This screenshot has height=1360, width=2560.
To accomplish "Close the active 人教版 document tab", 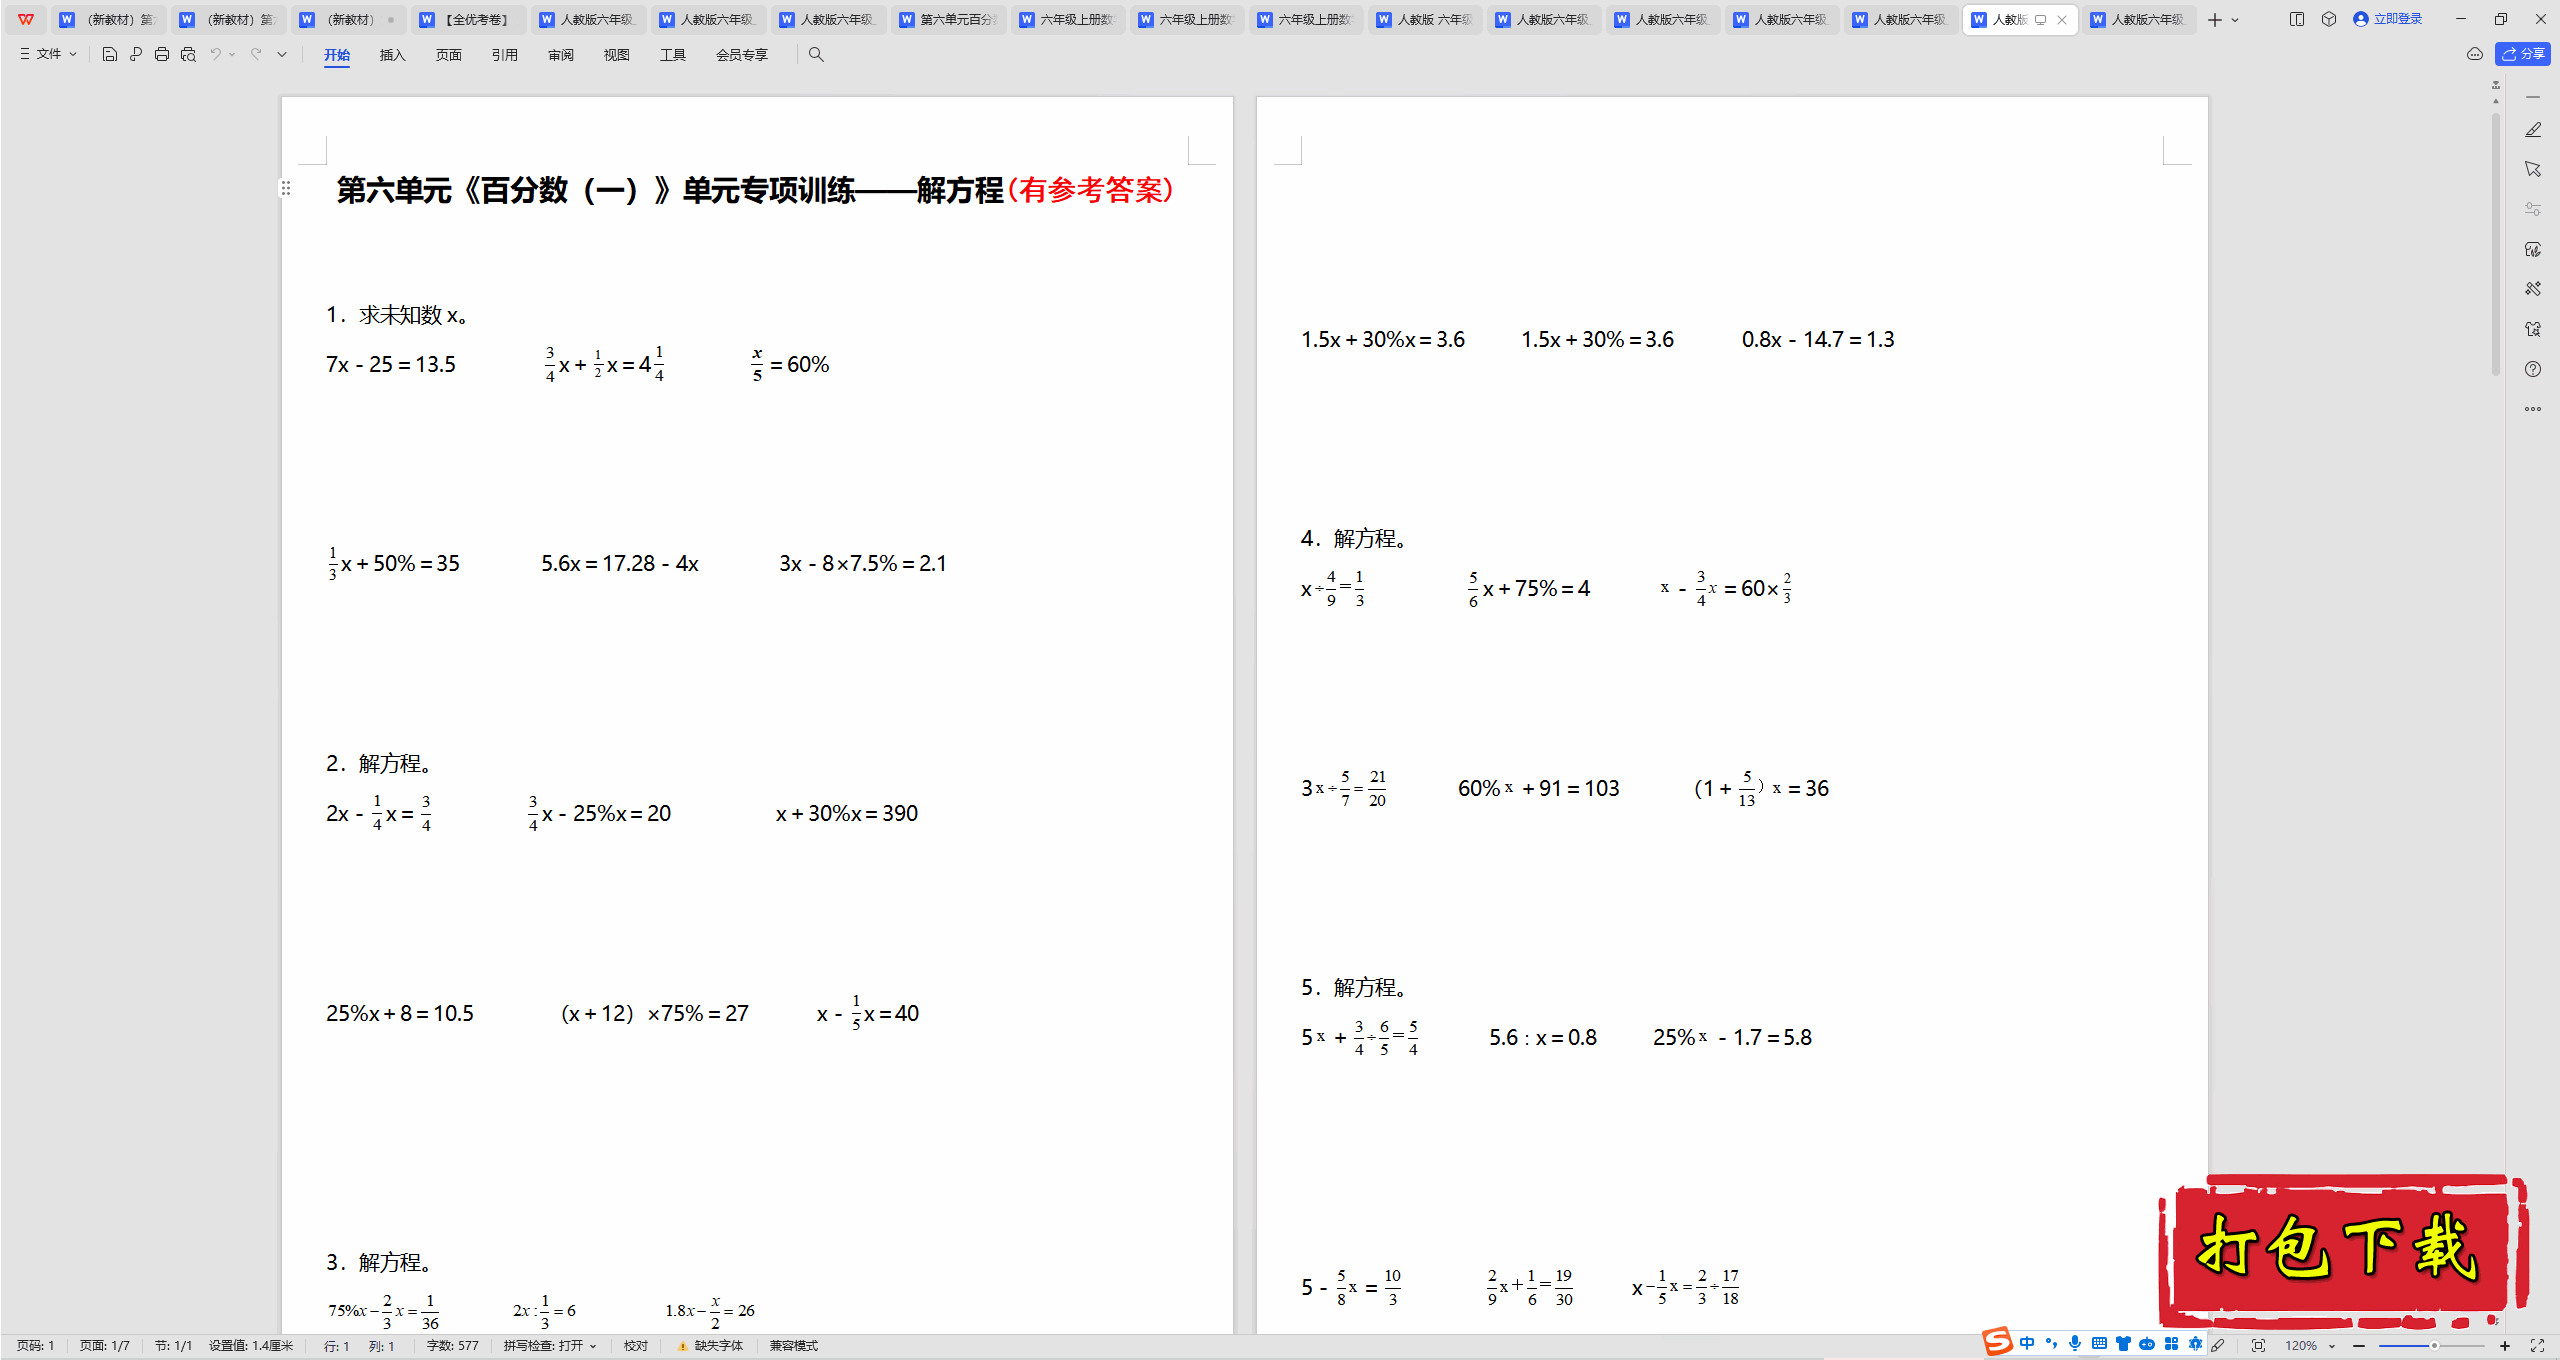I will click(2062, 20).
